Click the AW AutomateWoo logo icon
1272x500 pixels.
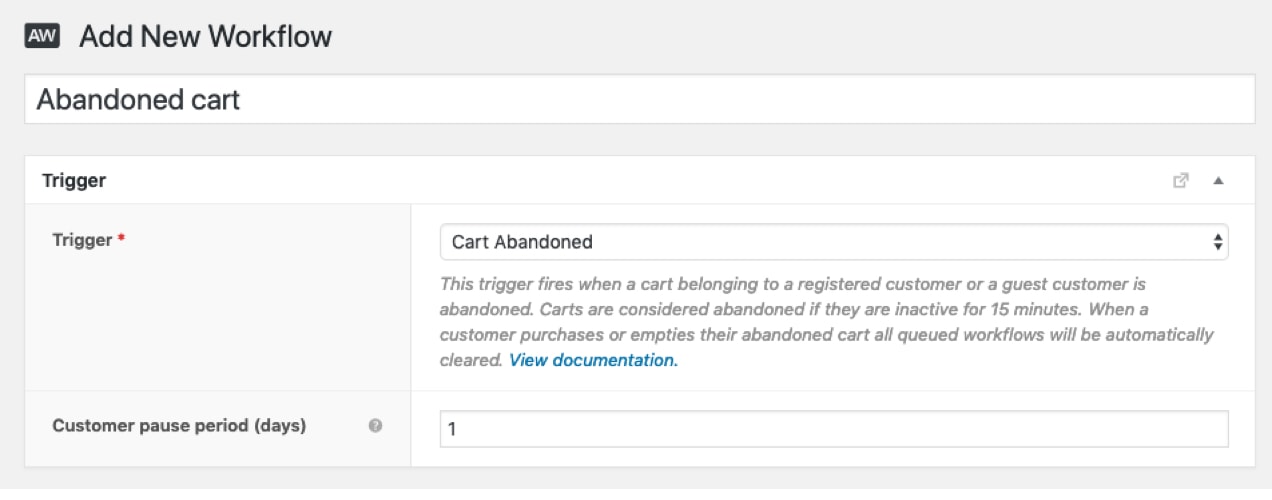pyautogui.click(x=42, y=37)
